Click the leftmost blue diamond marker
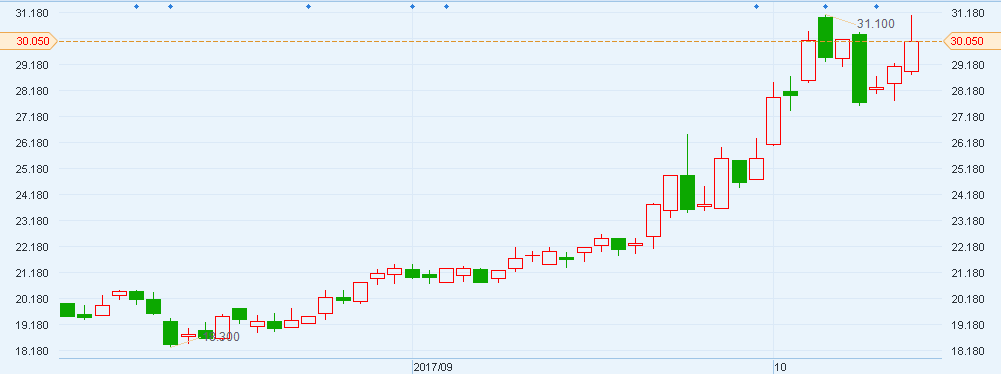The width and height of the screenshot is (1001, 374). (136, 6)
